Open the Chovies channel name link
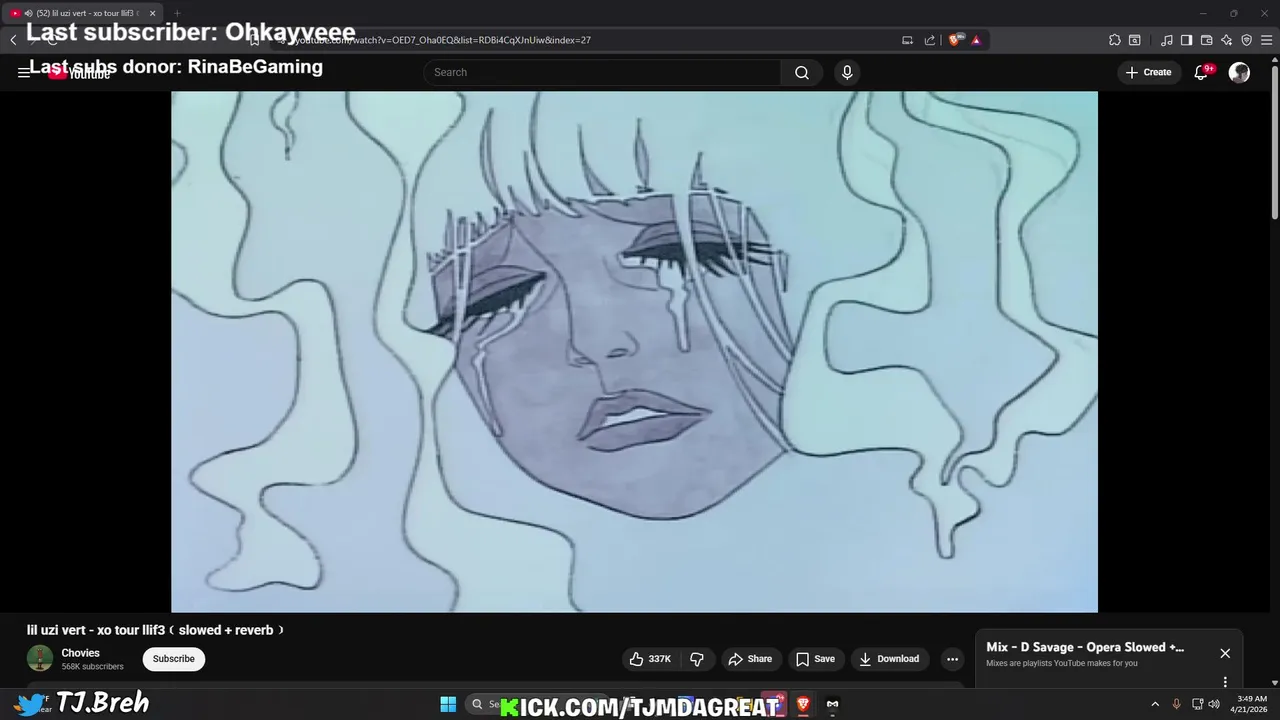Viewport: 1280px width, 720px height. click(x=80, y=653)
